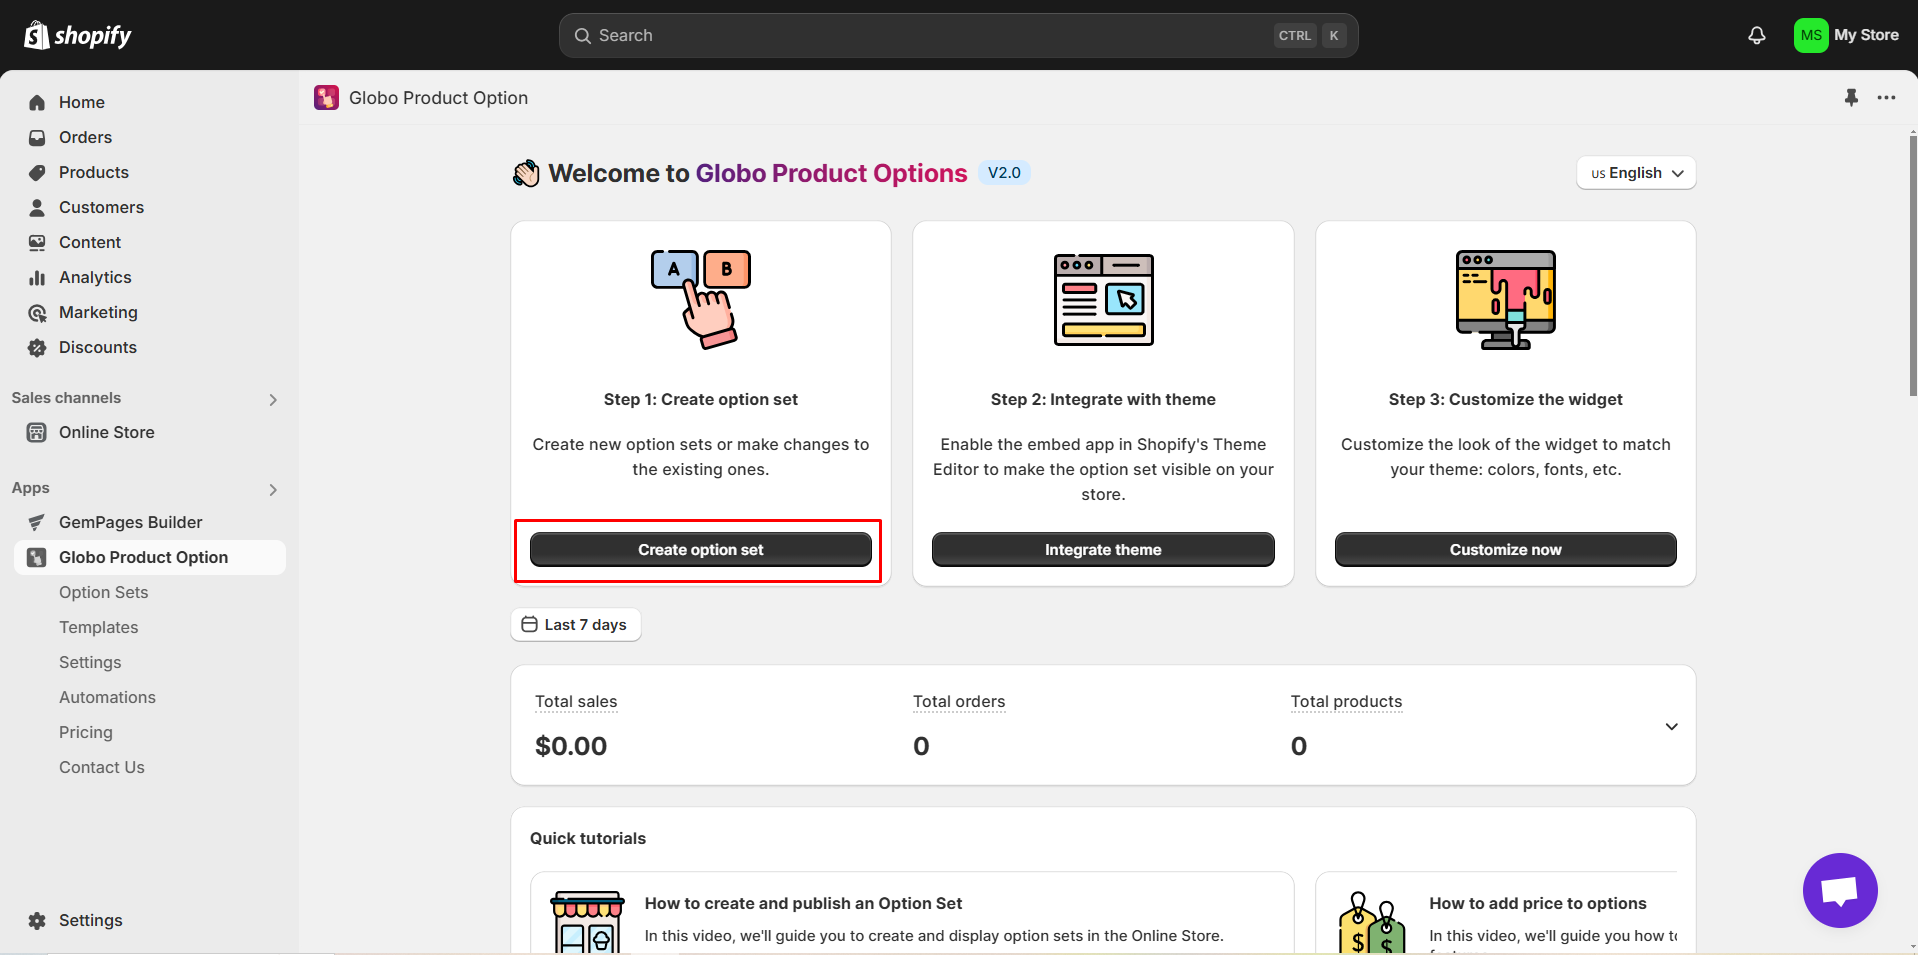
Task: Click the Home icon in sidebar
Action: click(36, 102)
